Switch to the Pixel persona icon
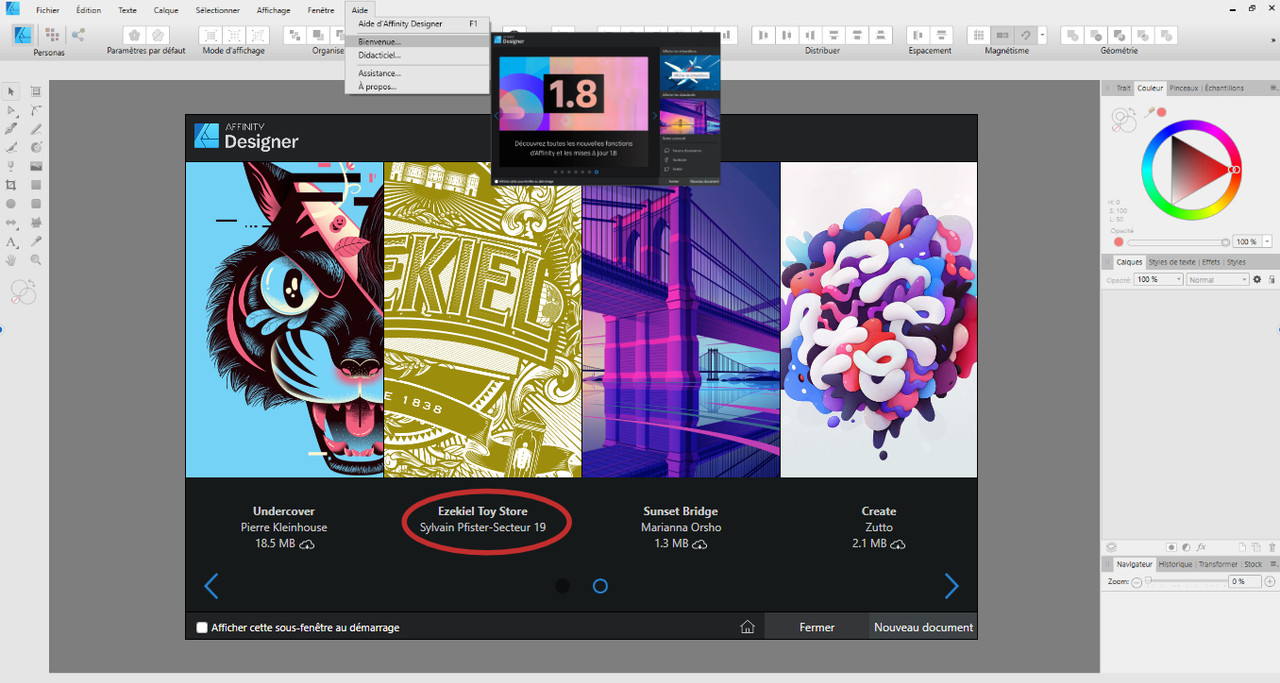The image size is (1280, 683). 51,35
